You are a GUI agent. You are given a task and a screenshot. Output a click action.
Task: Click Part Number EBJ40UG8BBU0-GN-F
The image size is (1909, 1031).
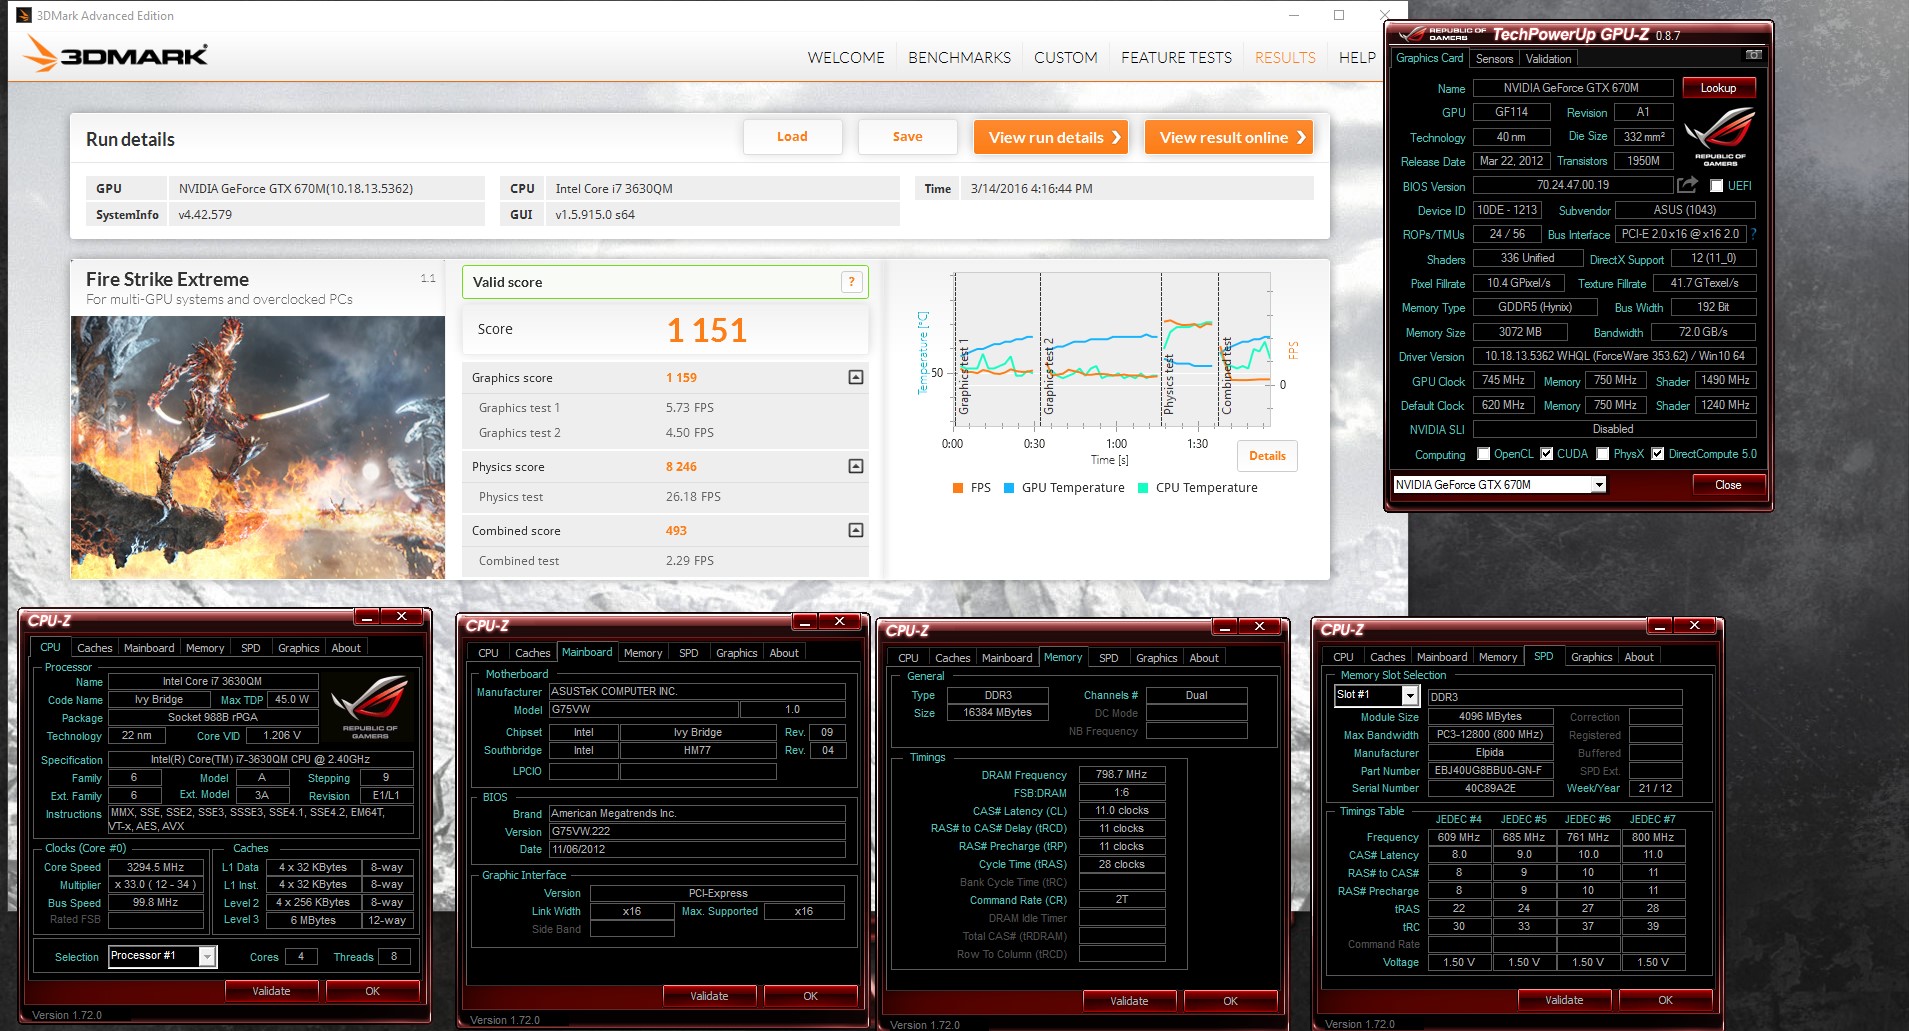[x=1489, y=771]
